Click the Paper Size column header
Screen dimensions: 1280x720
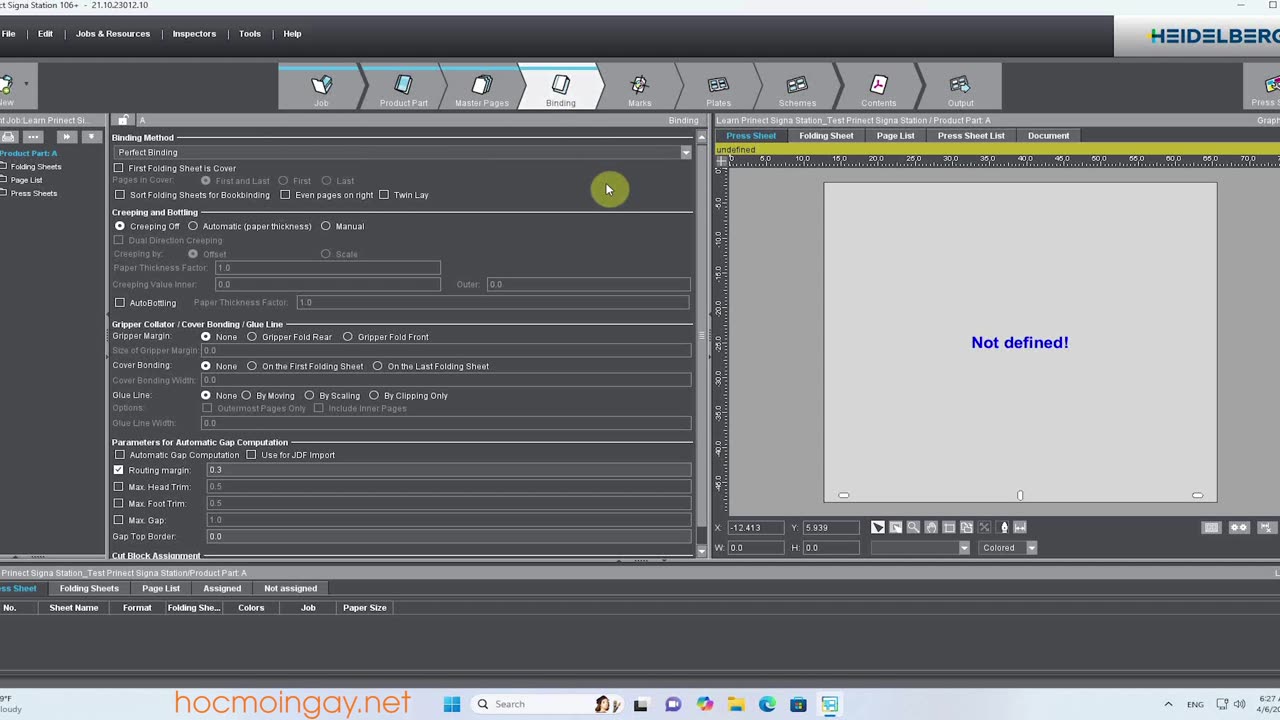(x=365, y=608)
